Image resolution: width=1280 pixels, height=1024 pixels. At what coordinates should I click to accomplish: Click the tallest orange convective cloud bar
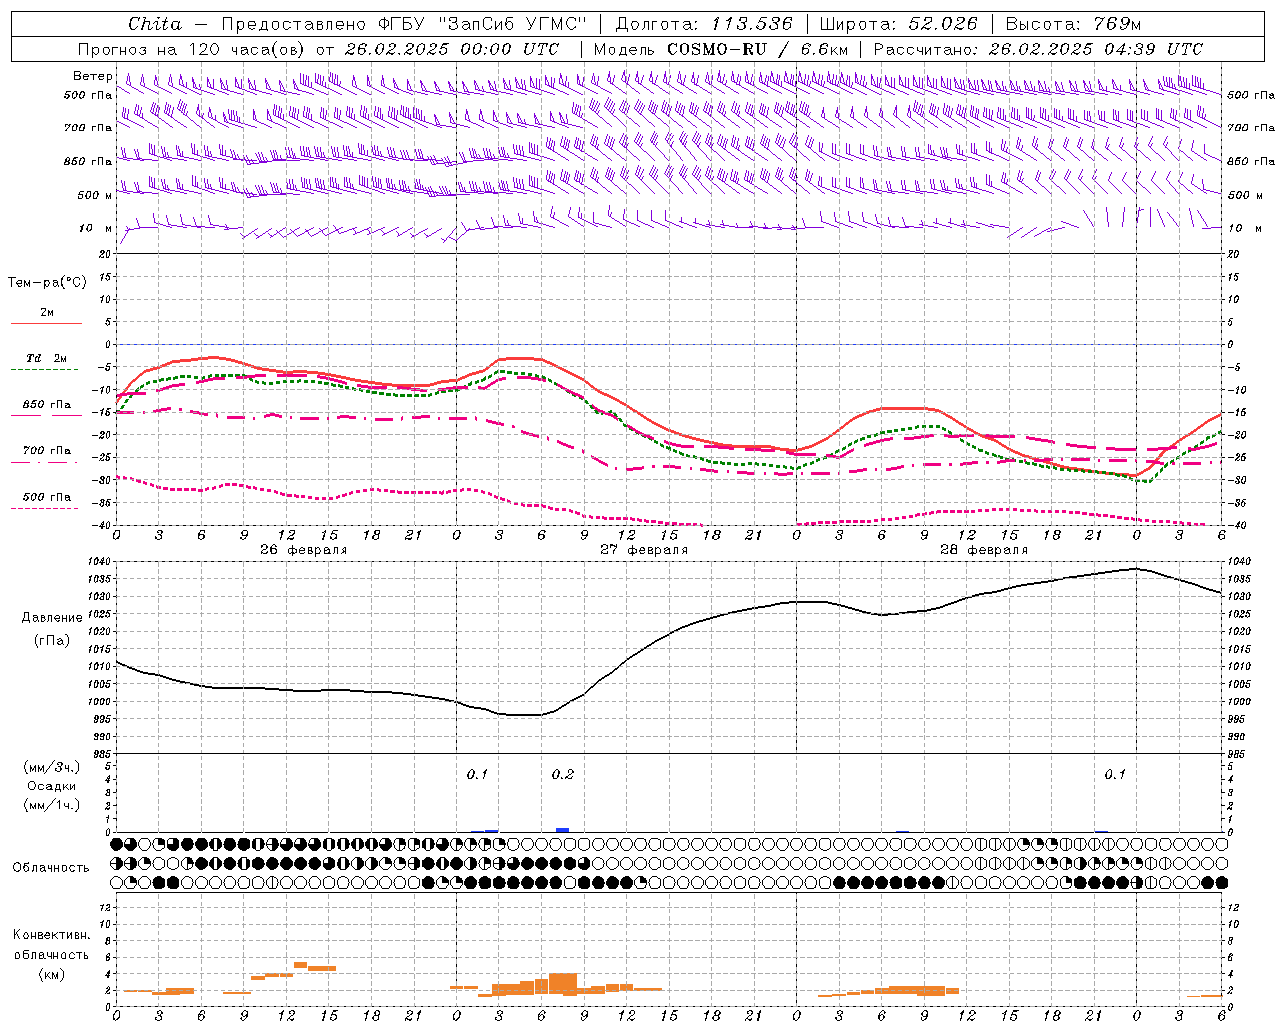coord(563,982)
